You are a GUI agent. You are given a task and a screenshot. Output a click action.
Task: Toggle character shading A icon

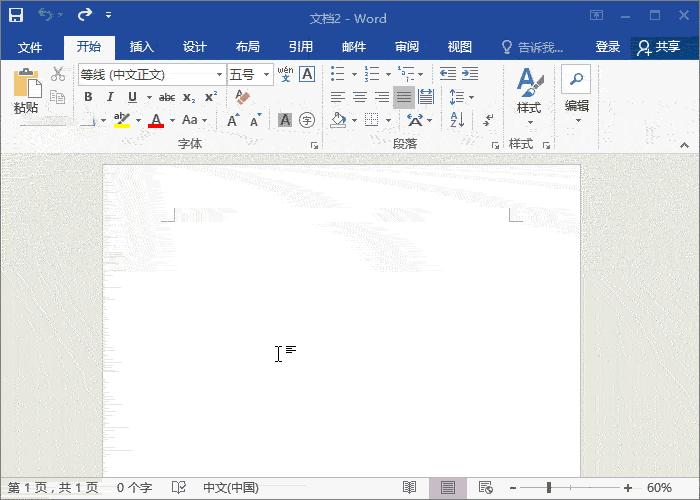[284, 120]
